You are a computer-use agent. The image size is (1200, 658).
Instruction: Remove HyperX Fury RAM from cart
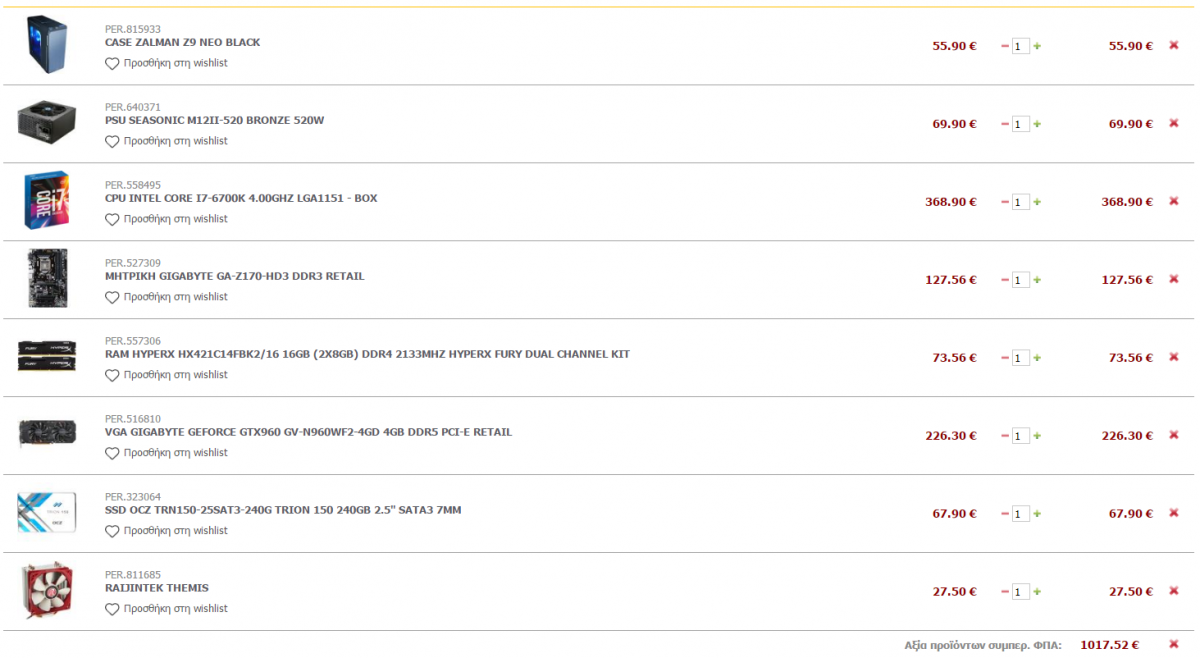pyautogui.click(x=1174, y=357)
